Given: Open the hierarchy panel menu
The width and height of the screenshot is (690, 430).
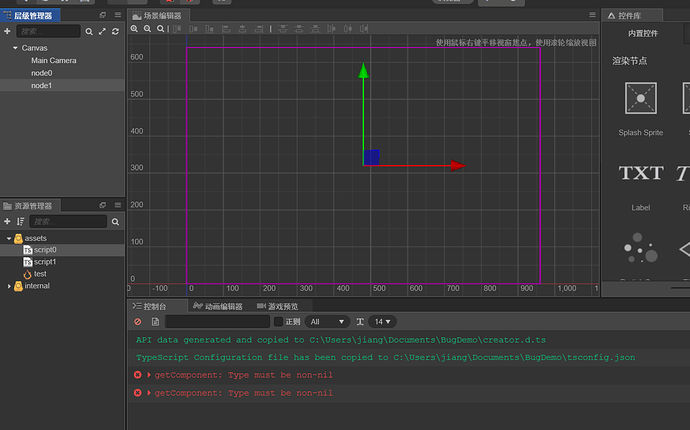Looking at the screenshot, I should pos(117,15).
